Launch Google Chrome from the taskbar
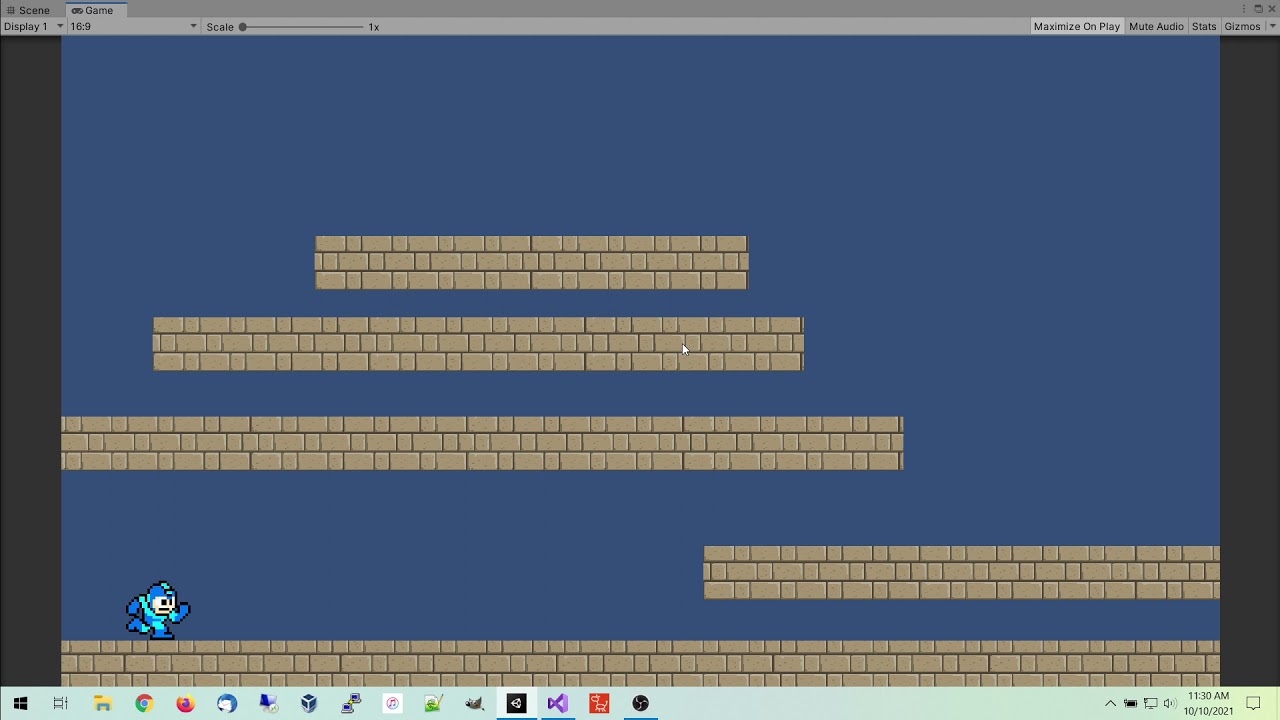The width and height of the screenshot is (1280, 720). coord(144,704)
